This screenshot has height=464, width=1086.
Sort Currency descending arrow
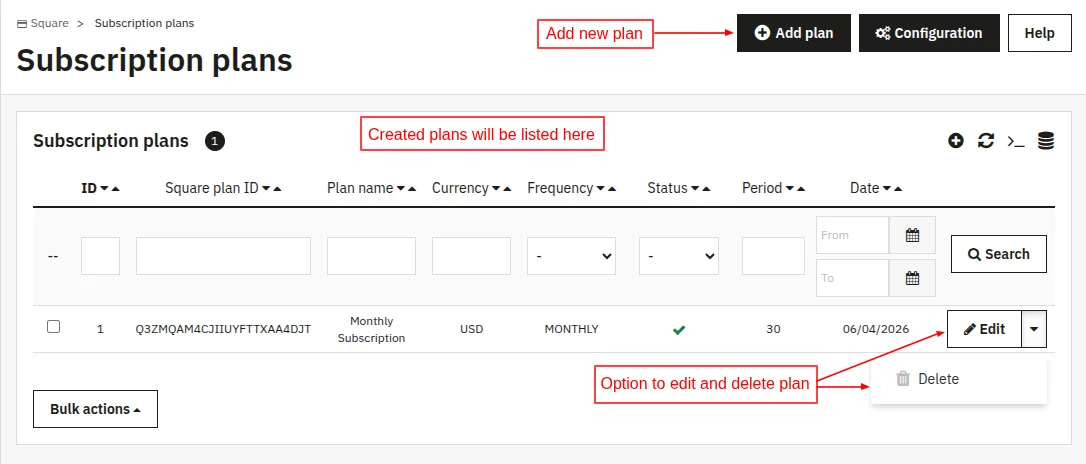pyautogui.click(x=497, y=188)
